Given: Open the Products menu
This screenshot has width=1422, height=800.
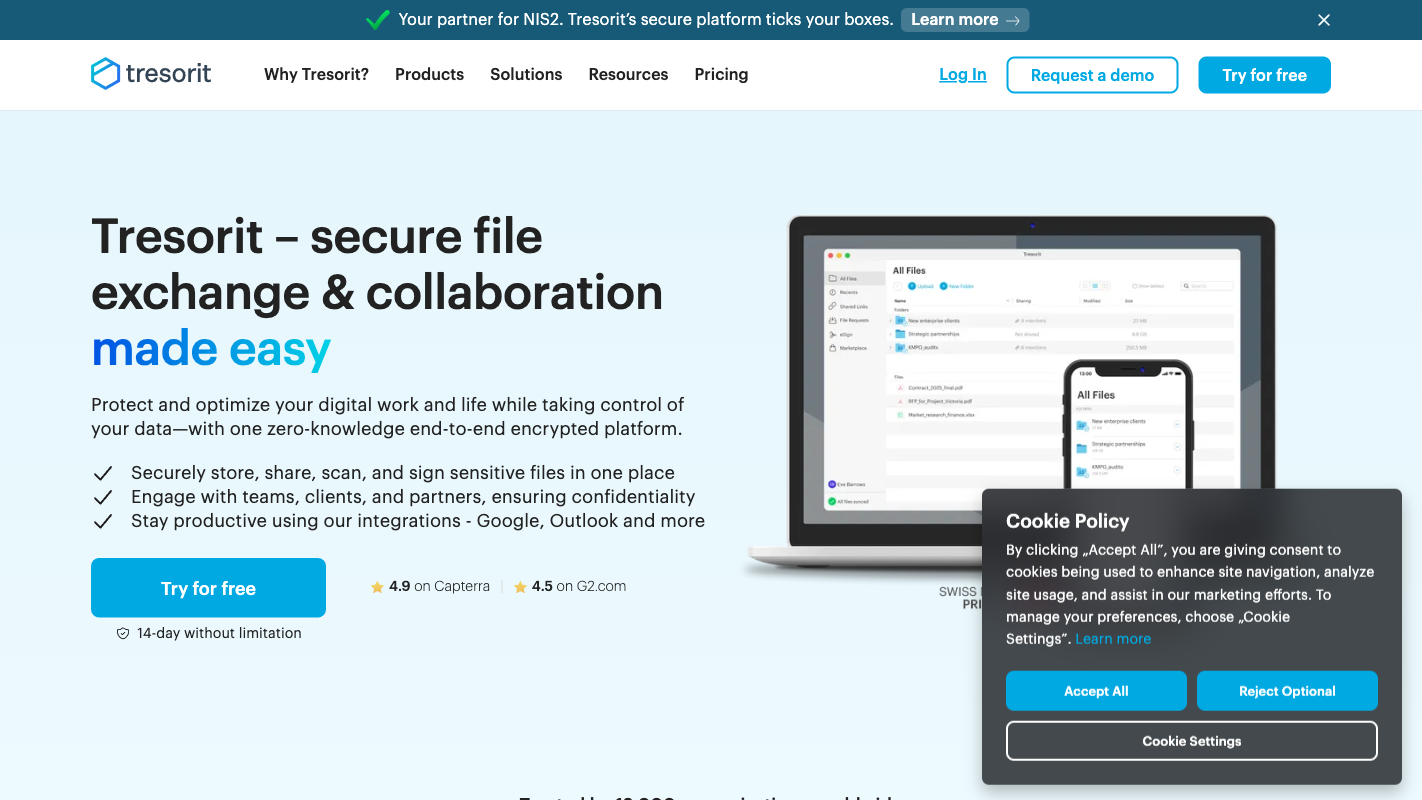Looking at the screenshot, I should (429, 74).
